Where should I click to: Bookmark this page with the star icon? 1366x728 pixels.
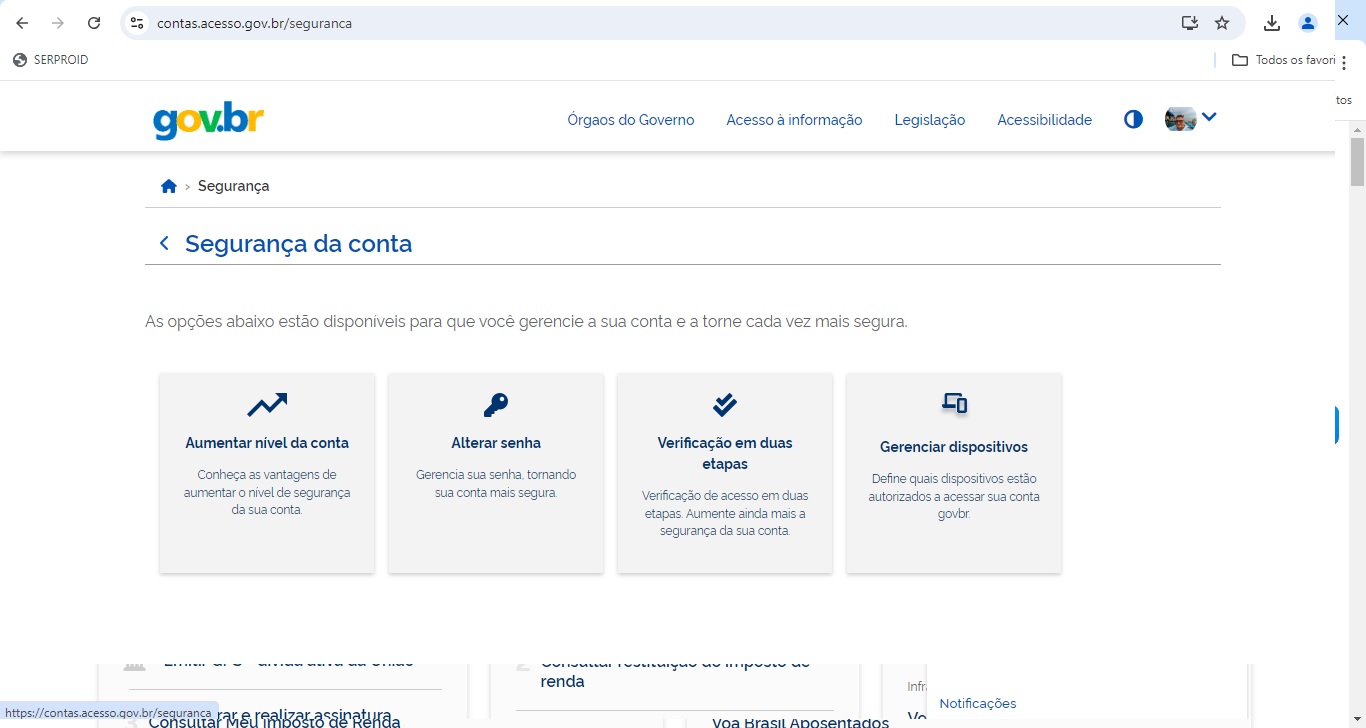click(1222, 23)
